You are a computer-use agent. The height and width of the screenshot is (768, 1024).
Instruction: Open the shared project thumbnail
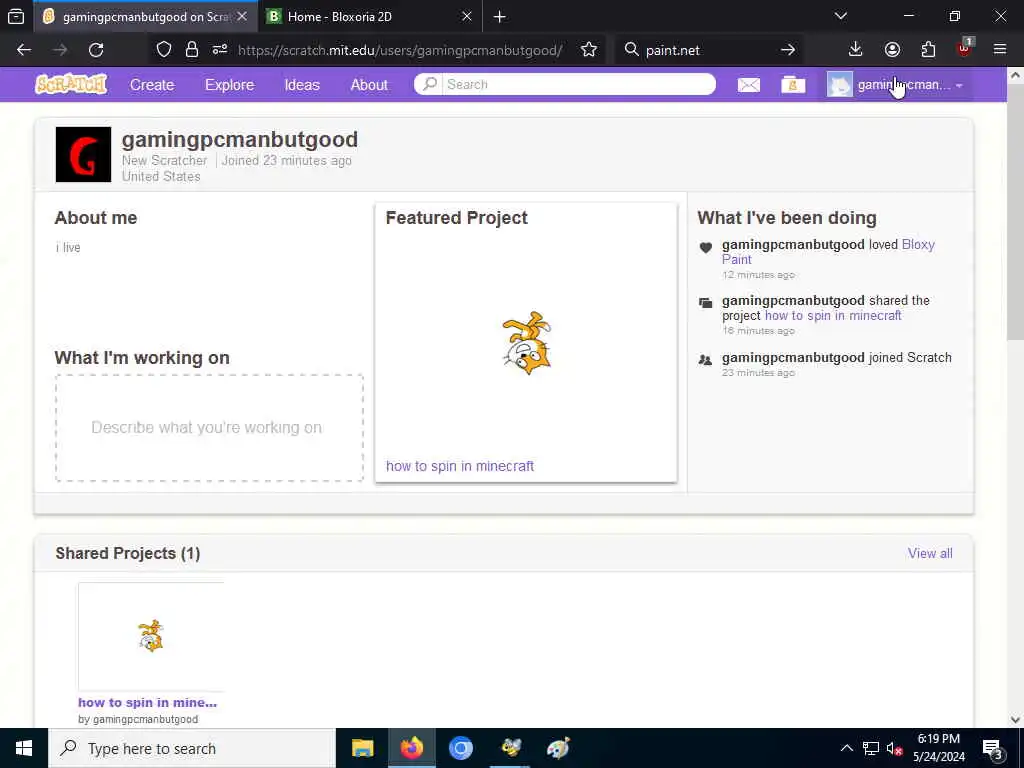pos(151,636)
